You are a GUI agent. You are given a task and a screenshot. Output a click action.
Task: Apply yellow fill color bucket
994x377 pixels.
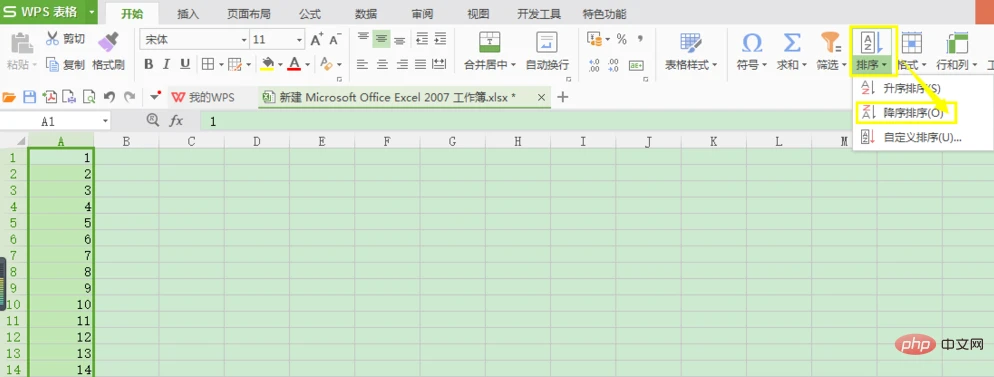268,64
